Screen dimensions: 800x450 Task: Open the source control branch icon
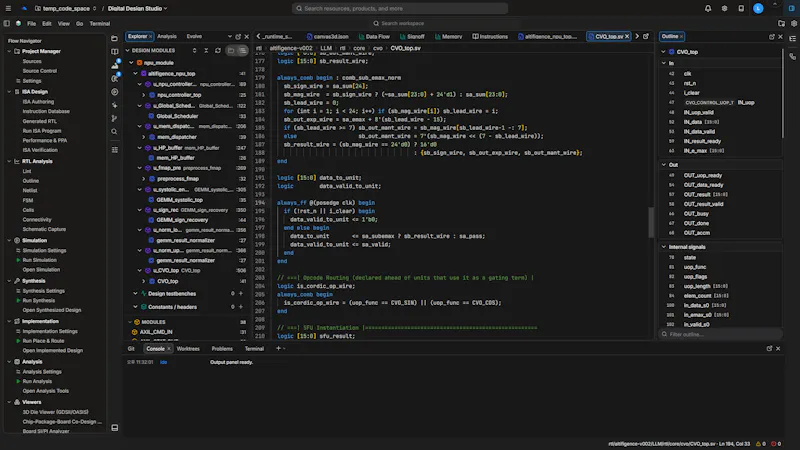pos(114,118)
